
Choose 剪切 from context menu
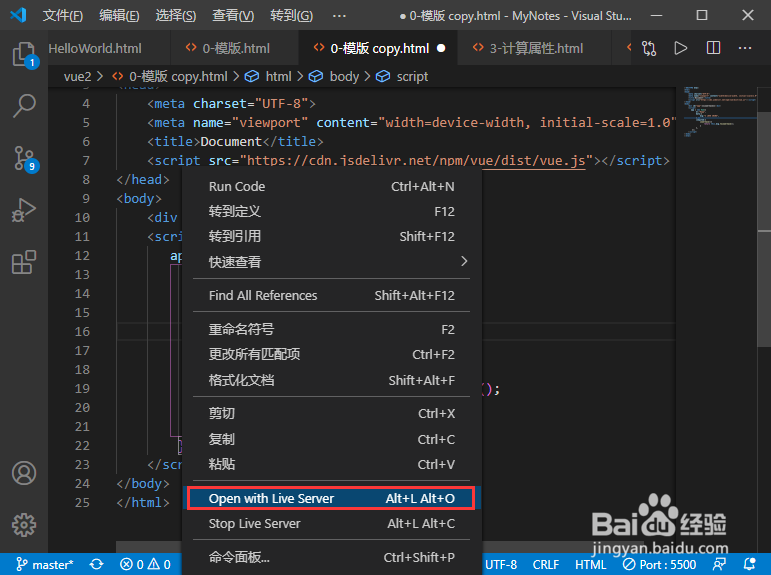(x=331, y=414)
